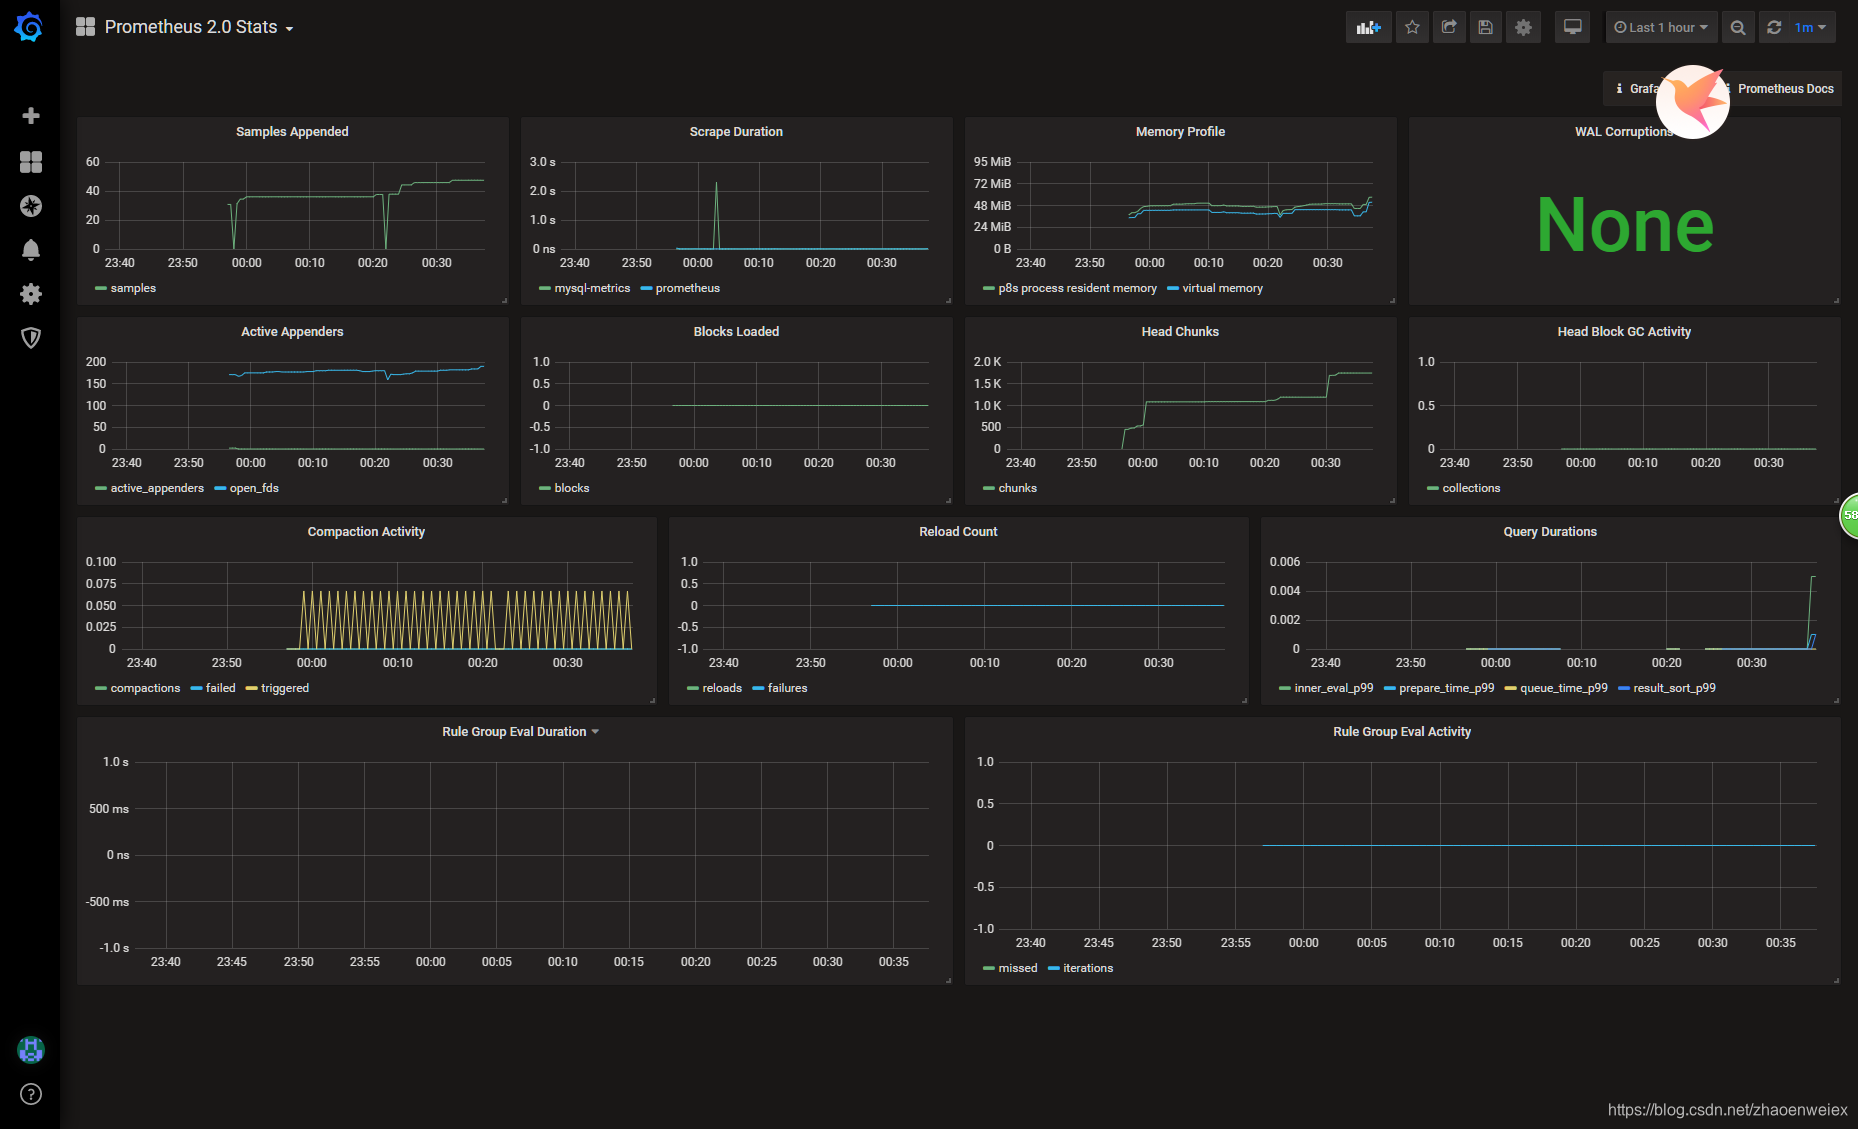Open the Rule Group Eval Activity title
1858x1129 pixels.
click(1402, 732)
